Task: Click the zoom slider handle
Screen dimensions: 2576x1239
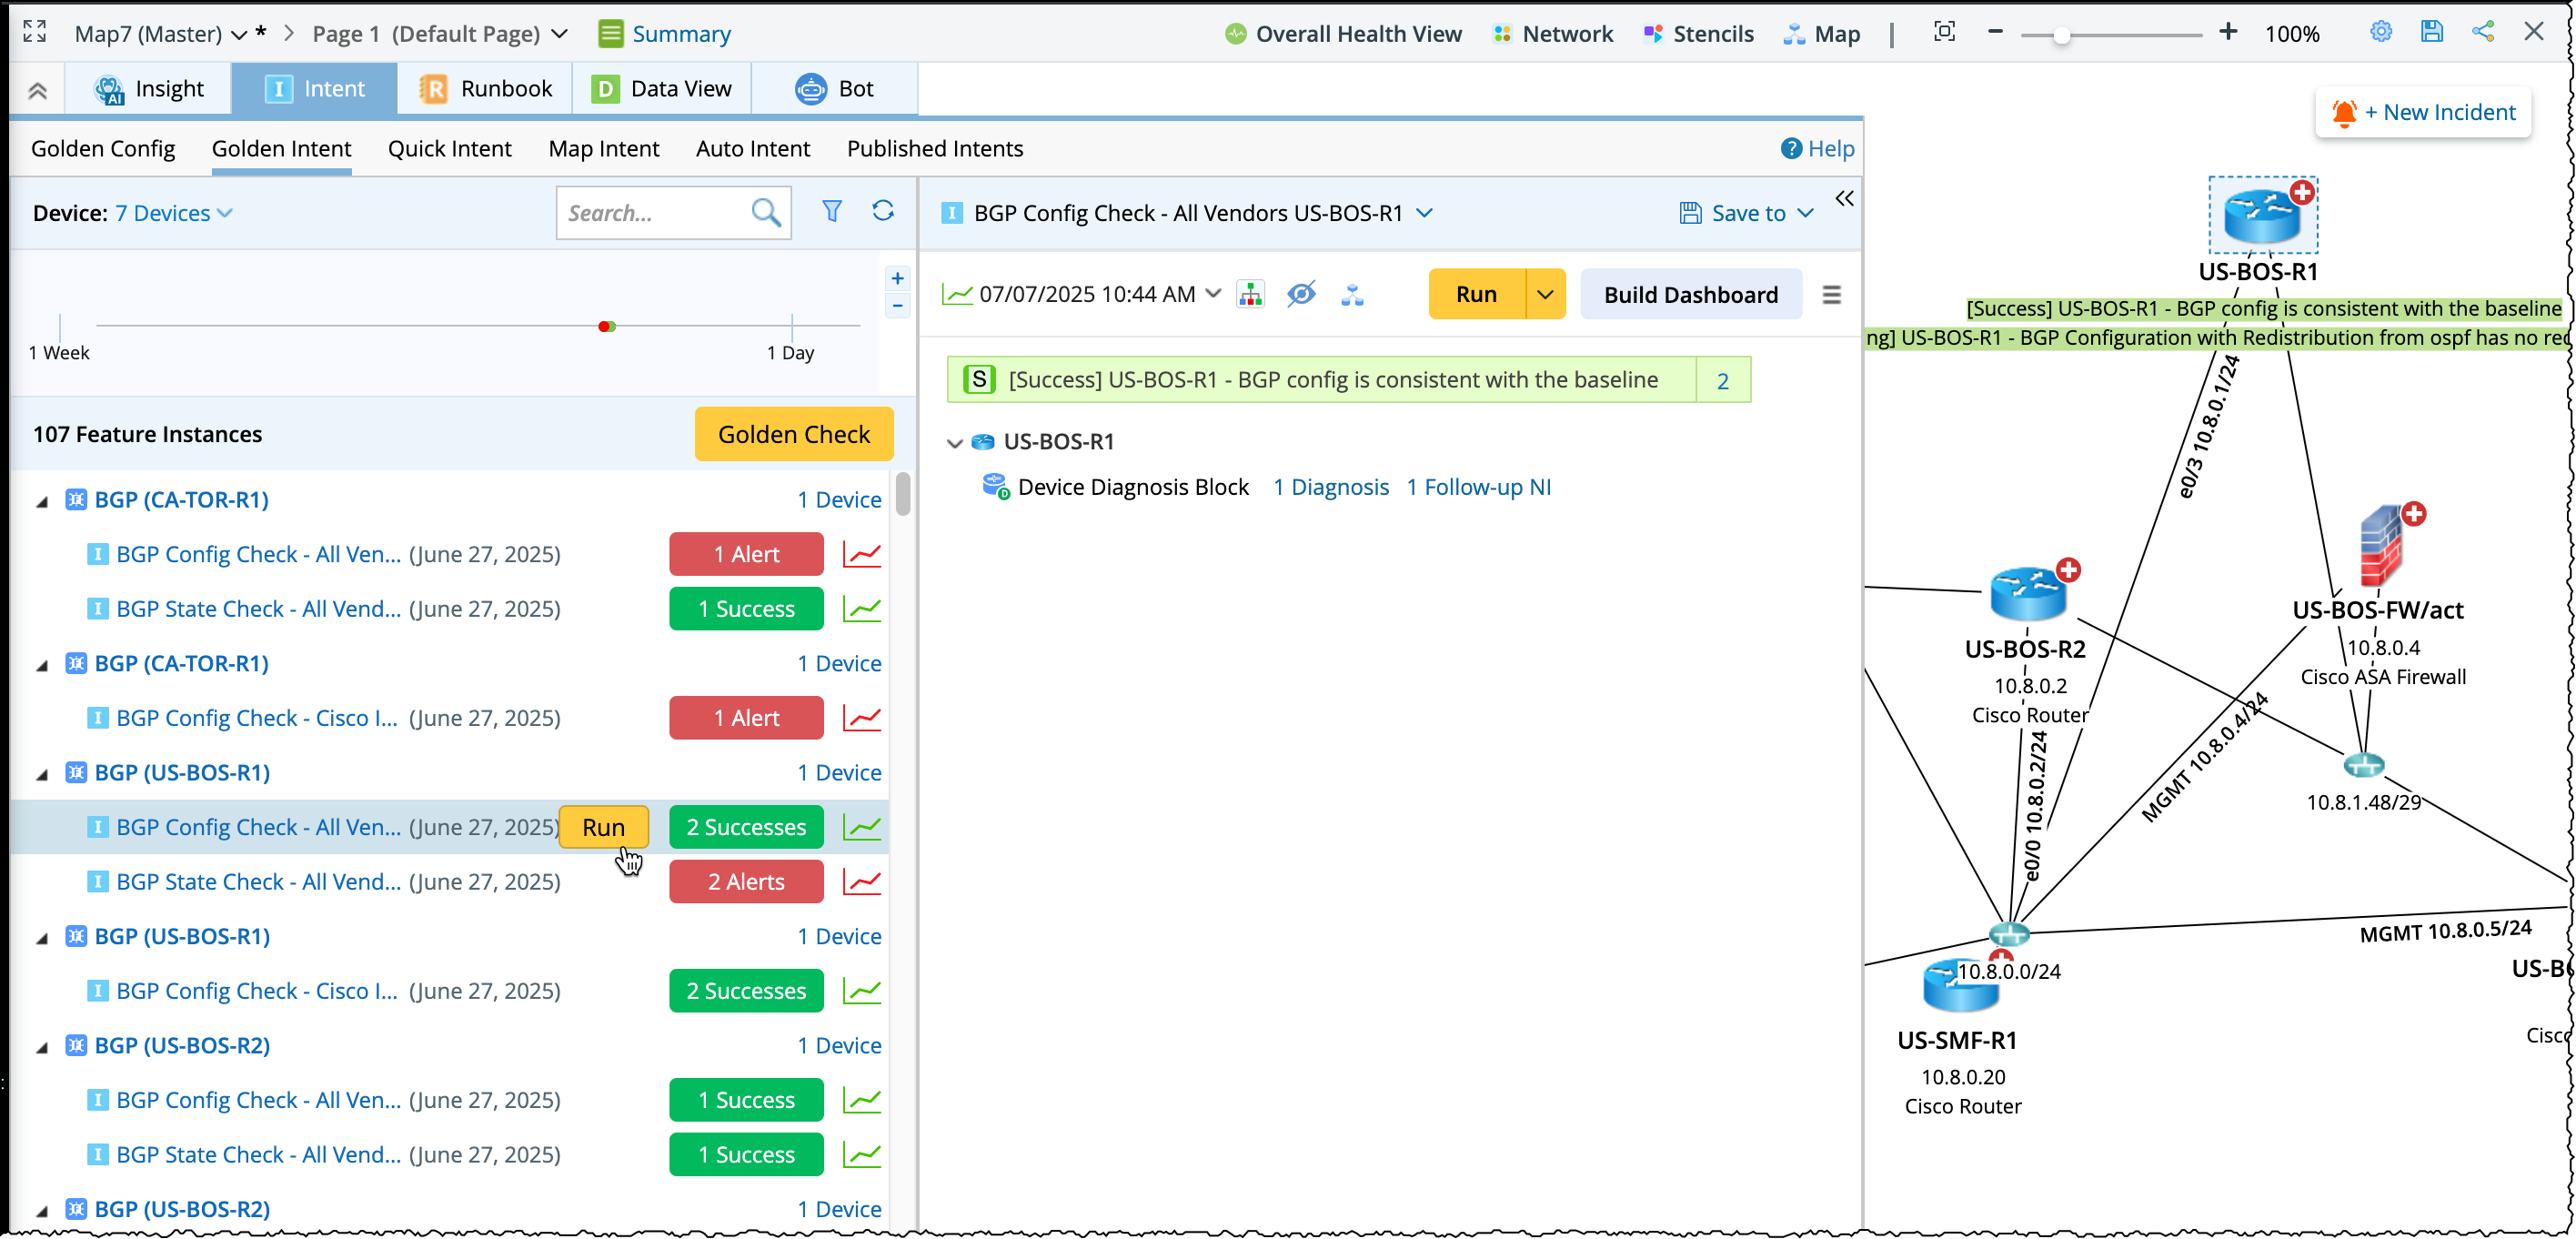Action: click(x=2061, y=35)
